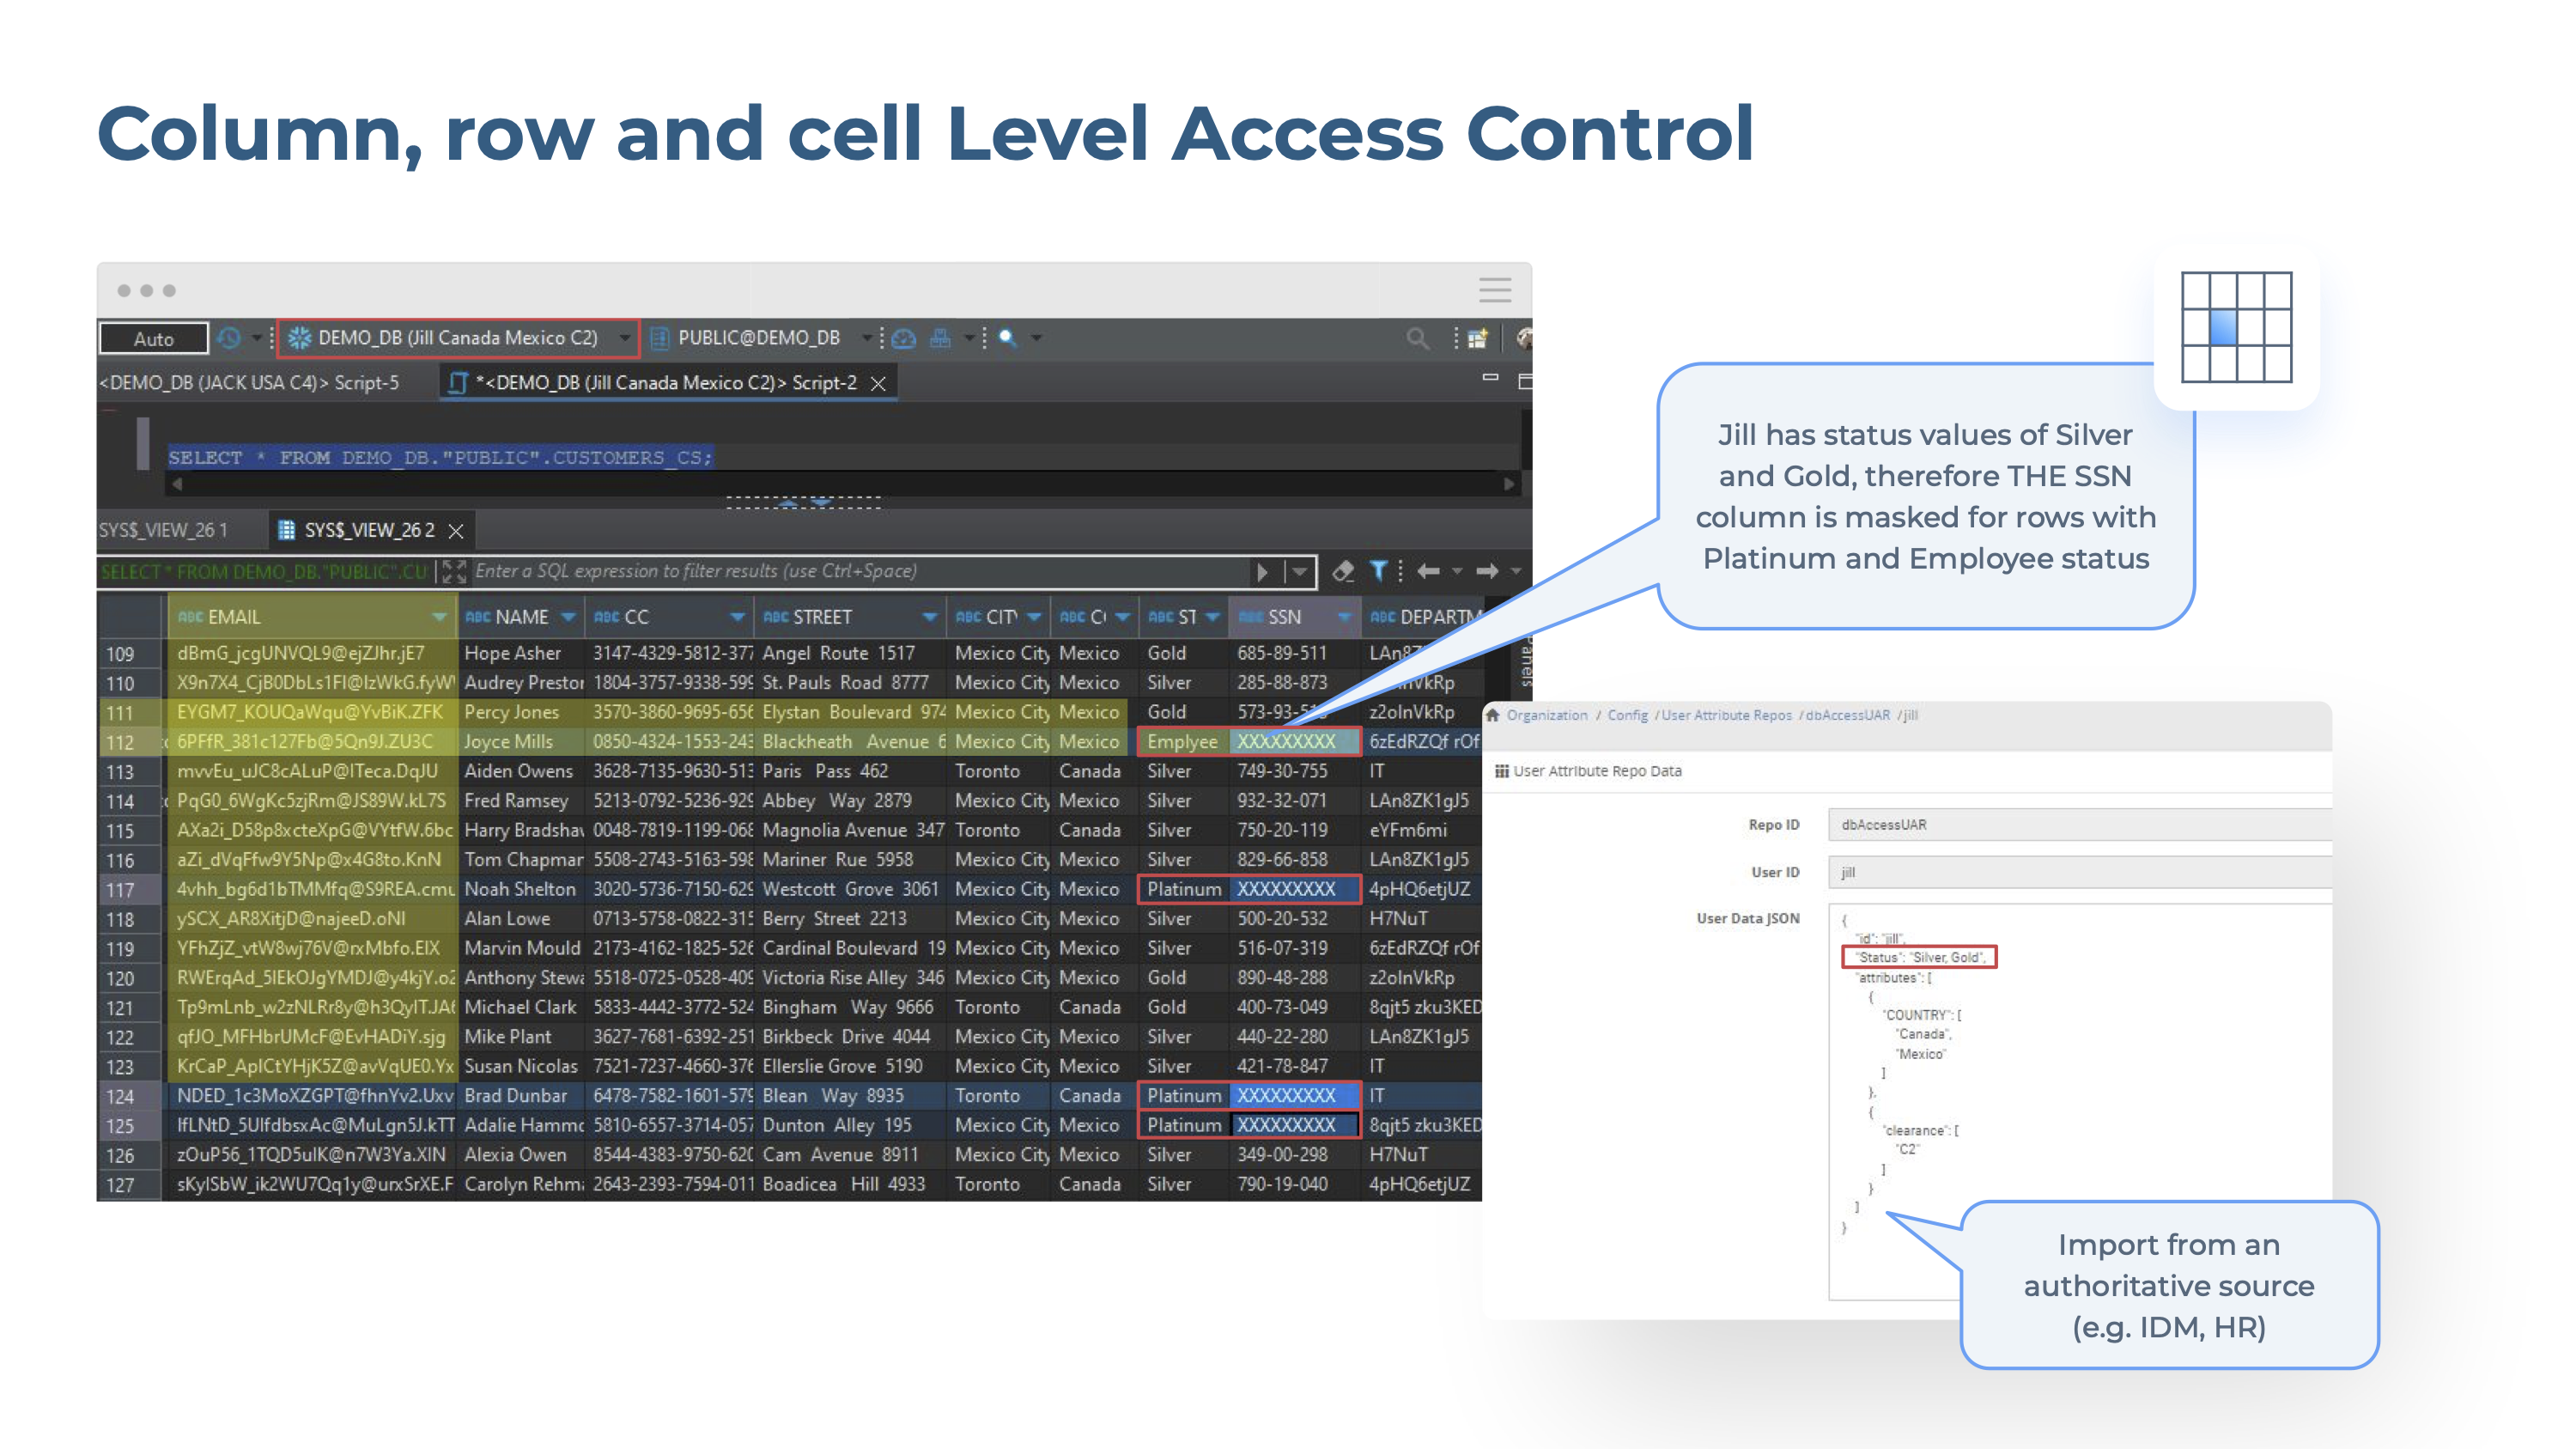2576x1449 pixels.
Task: Click the left arrow history icon
Action: (1428, 571)
